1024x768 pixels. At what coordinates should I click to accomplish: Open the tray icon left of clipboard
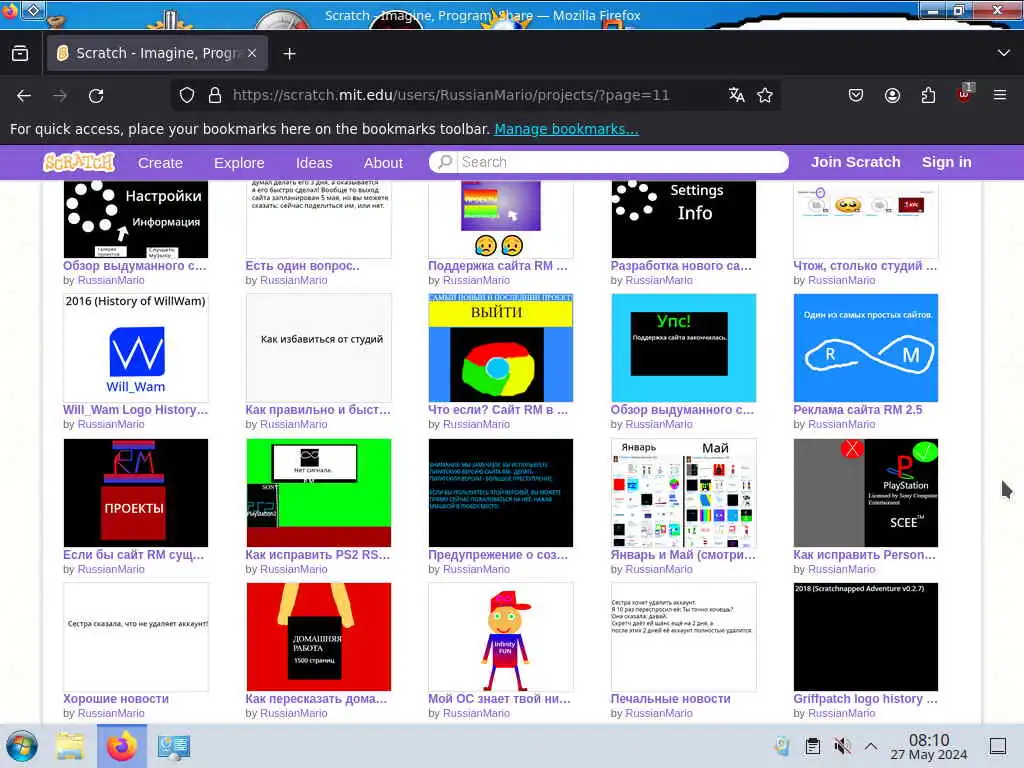tap(782, 746)
